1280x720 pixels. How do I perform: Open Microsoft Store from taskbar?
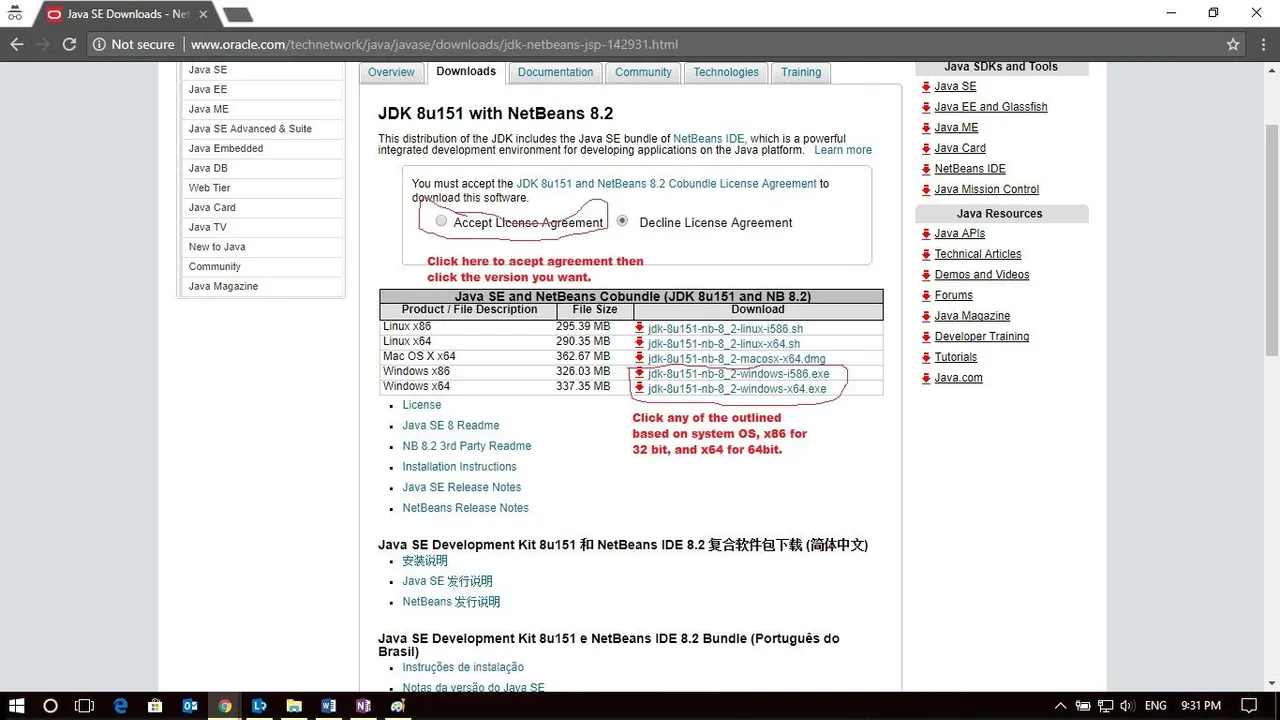click(x=155, y=705)
